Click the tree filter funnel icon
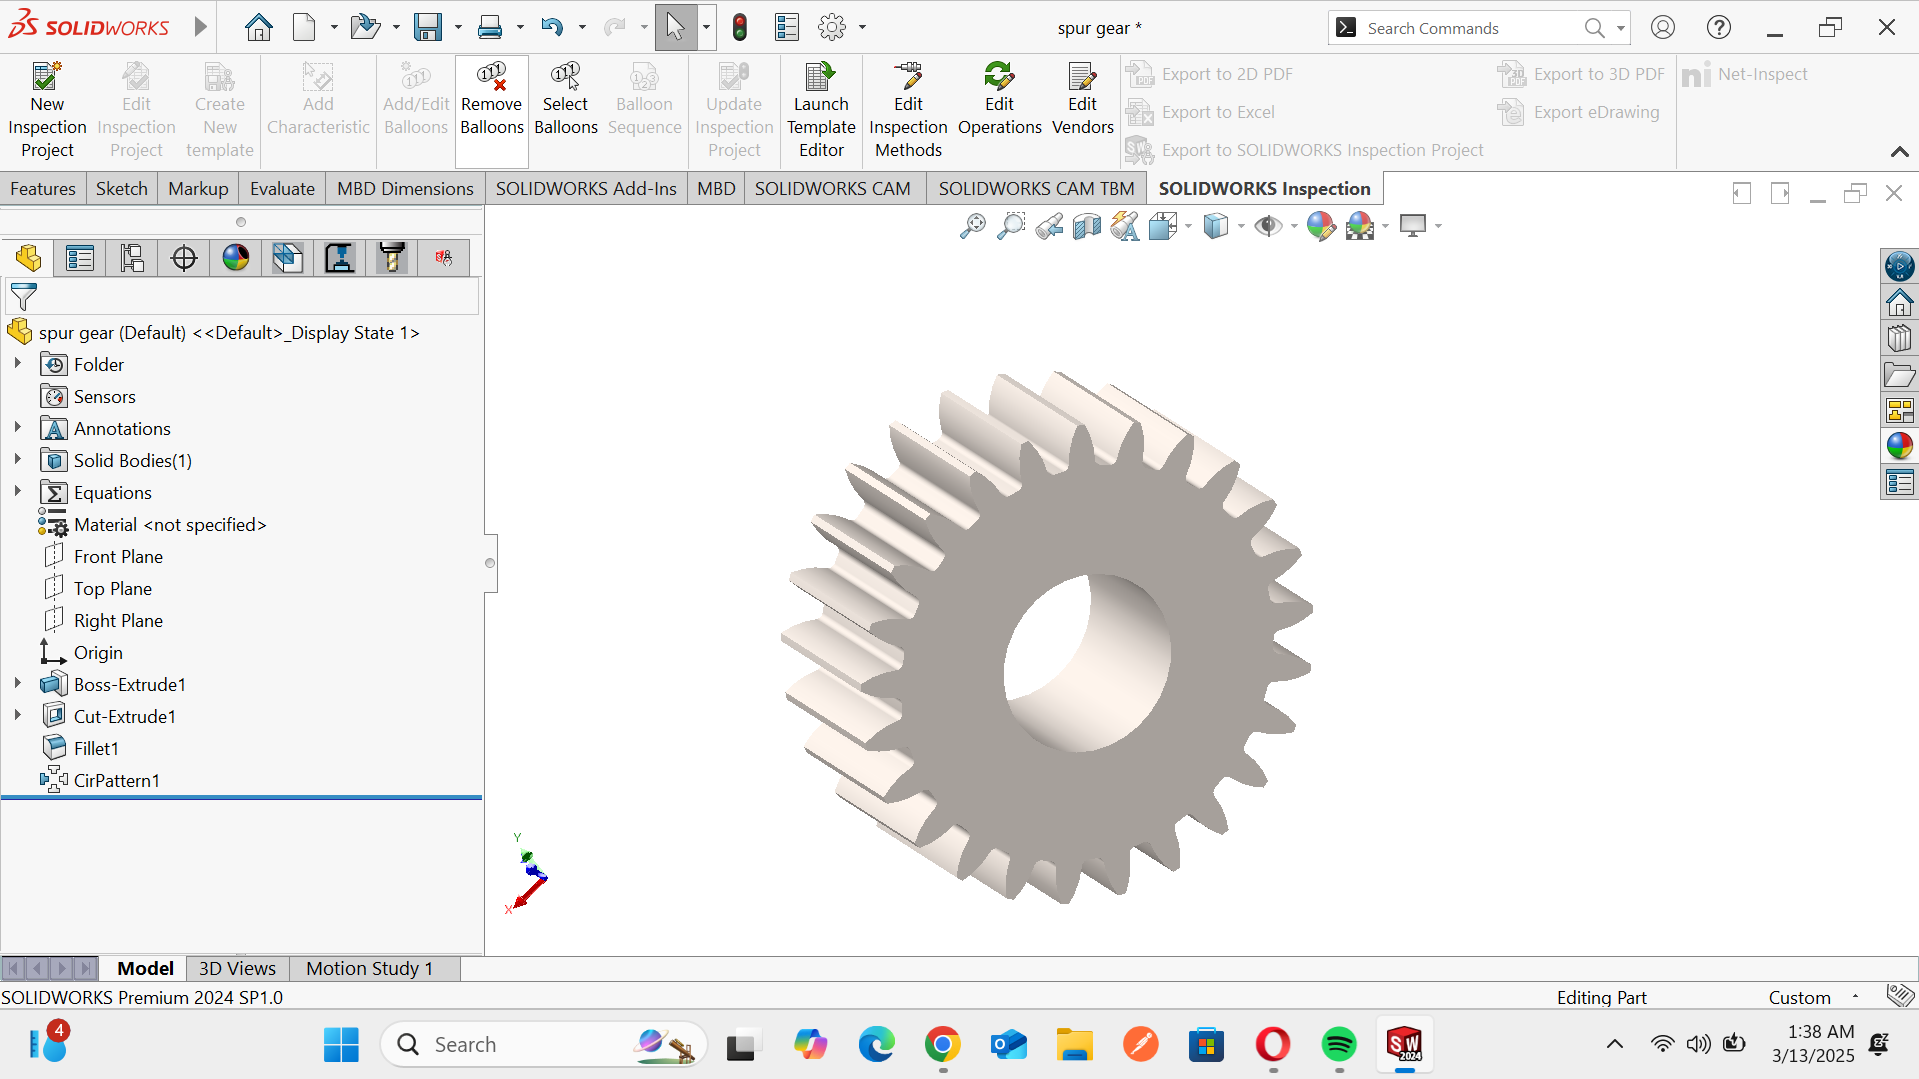 [x=23, y=296]
